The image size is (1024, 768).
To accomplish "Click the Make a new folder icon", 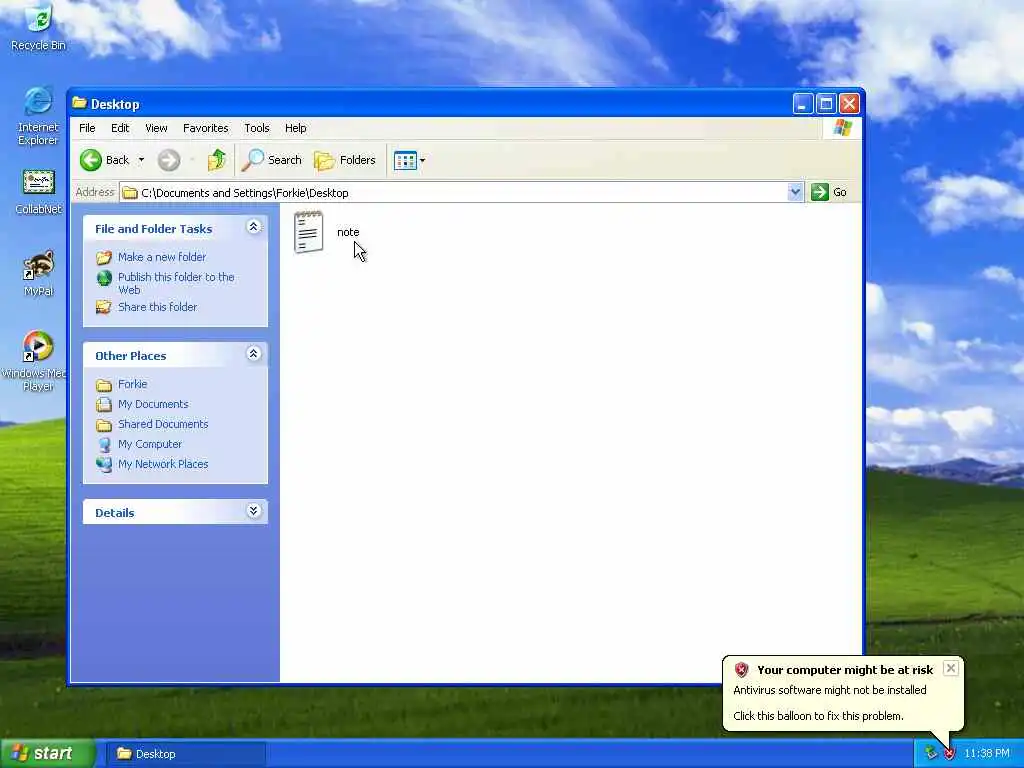I will coord(104,258).
